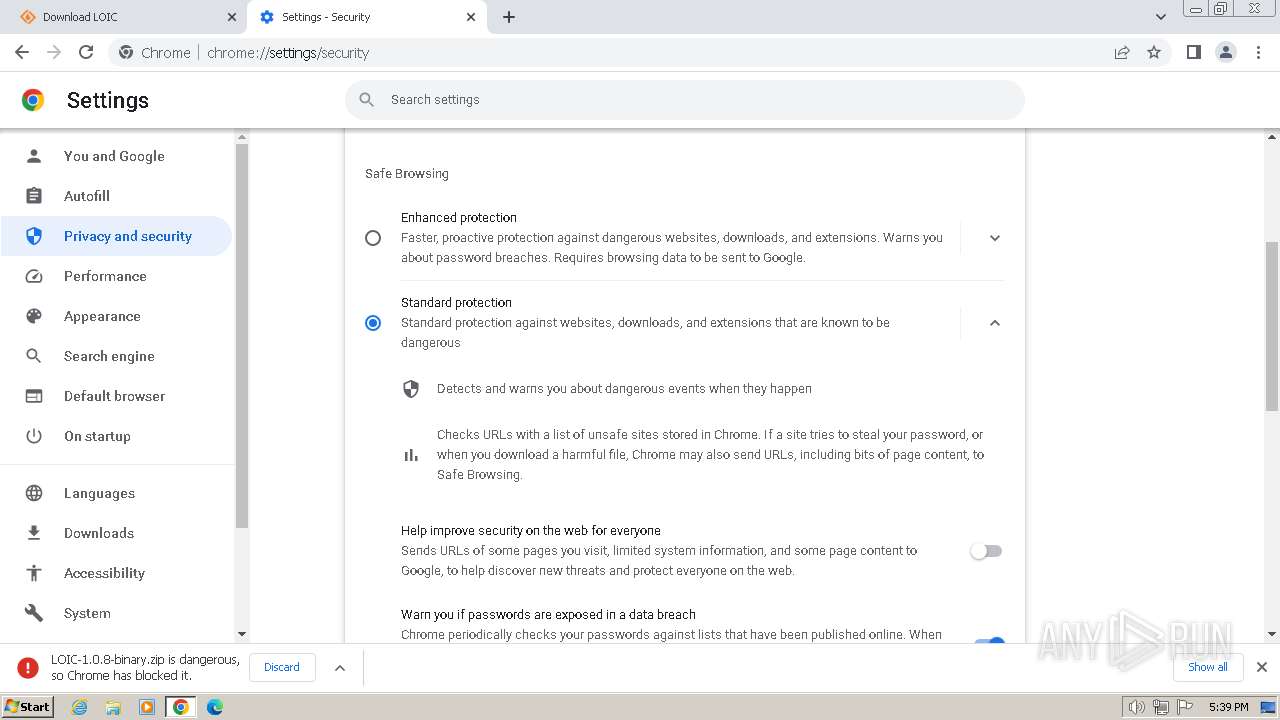This screenshot has height=720, width=1280.
Task: Click the Downloads arrow icon
Action: tap(34, 533)
